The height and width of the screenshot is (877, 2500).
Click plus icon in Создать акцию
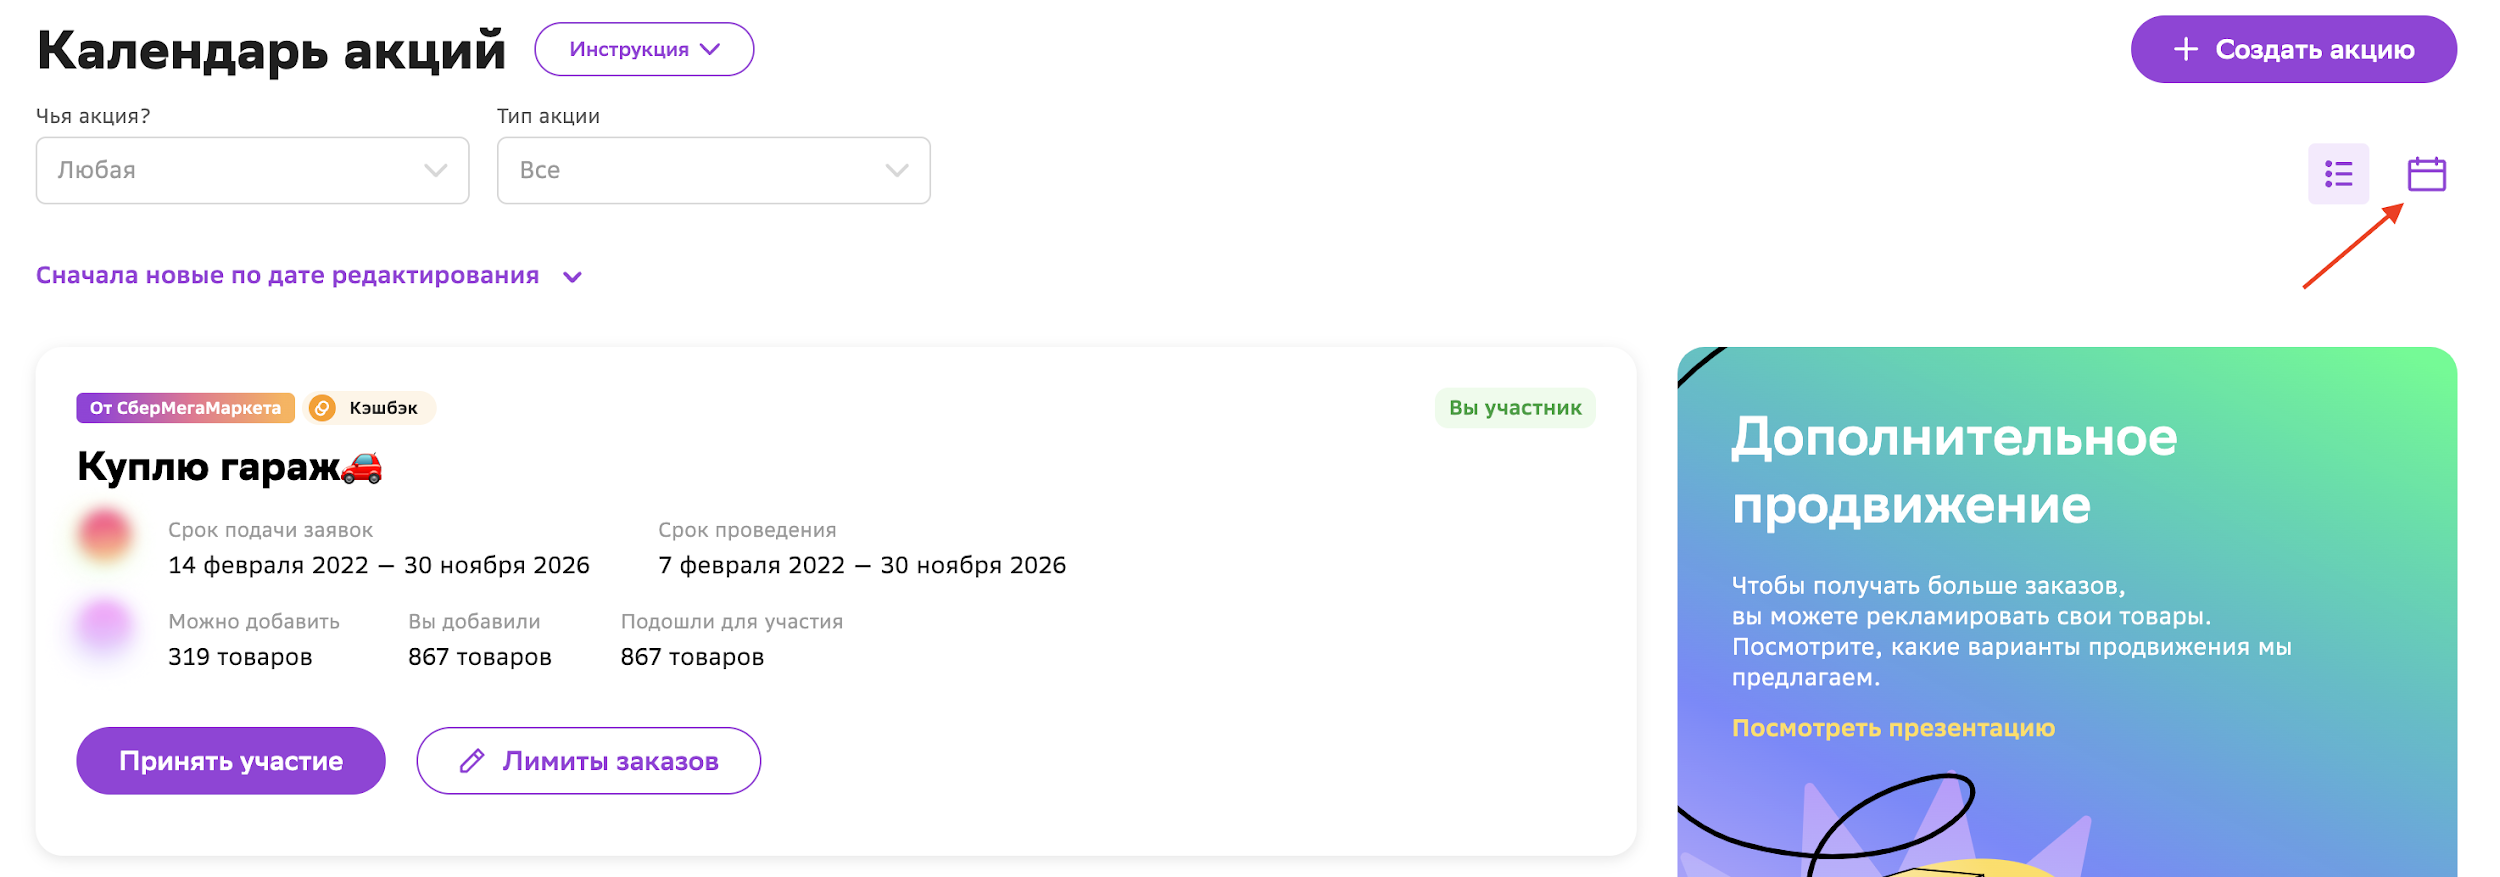coord(2185,49)
